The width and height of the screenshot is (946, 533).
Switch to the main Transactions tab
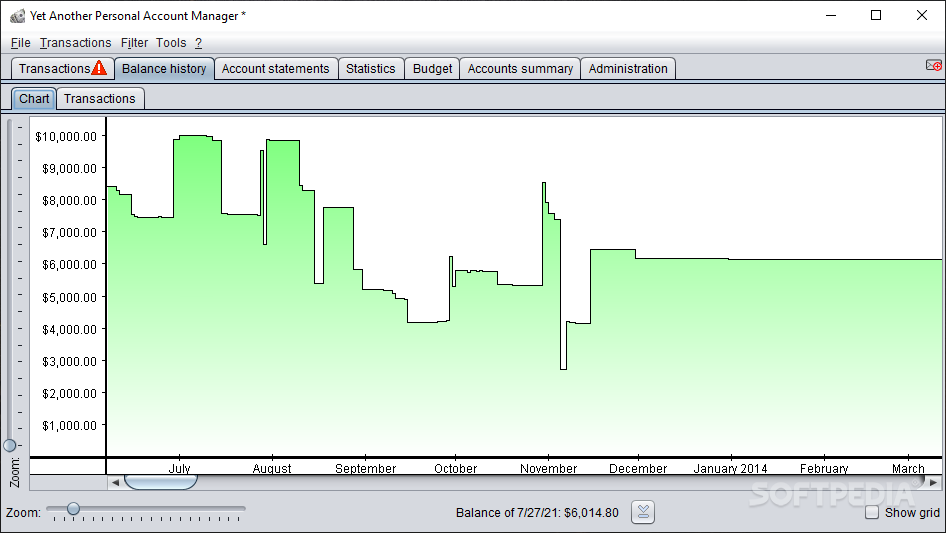click(x=62, y=68)
